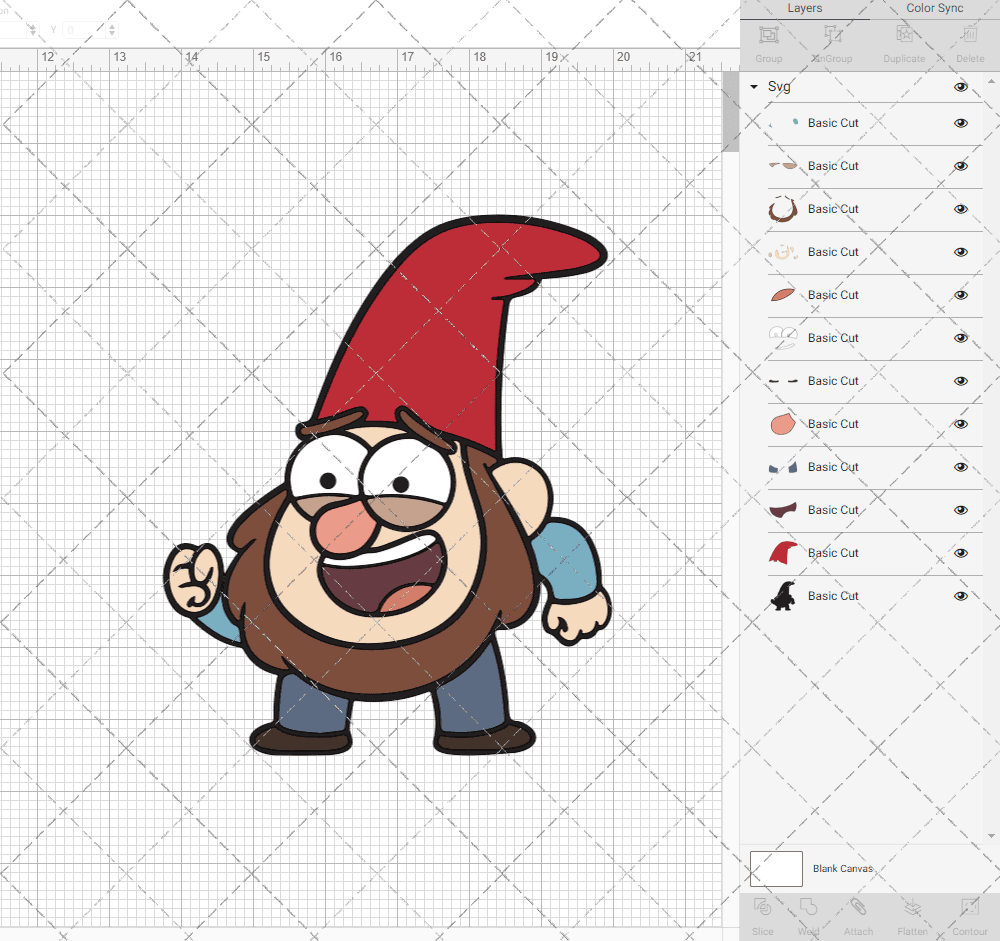Select the tan eyelids layer thumbnail
Viewport: 1000px width, 941px height.
tap(783, 166)
